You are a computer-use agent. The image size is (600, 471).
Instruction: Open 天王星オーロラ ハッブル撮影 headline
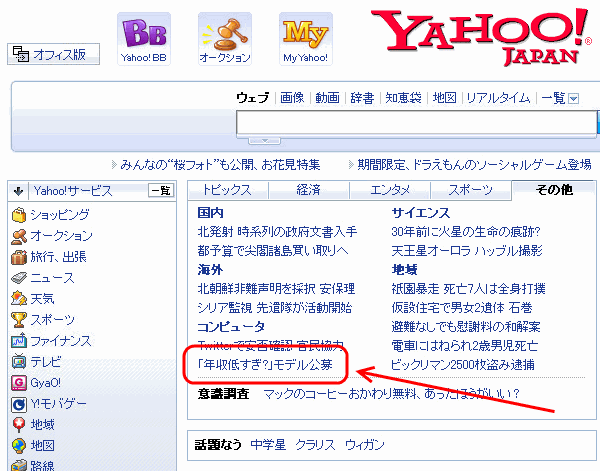coord(467,251)
